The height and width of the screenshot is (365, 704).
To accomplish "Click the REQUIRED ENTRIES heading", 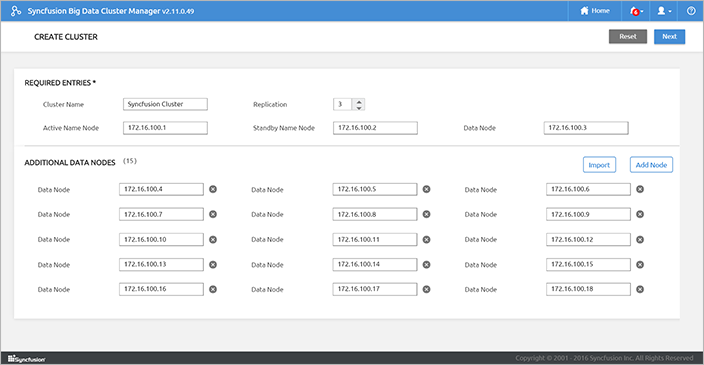I will pos(60,83).
